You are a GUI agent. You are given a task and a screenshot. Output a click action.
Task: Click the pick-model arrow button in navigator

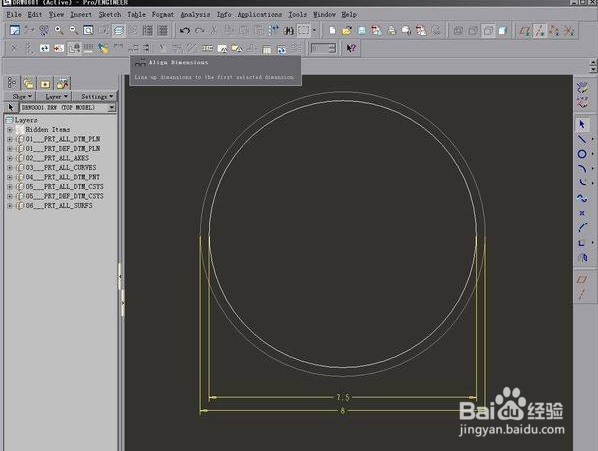pos(11,108)
